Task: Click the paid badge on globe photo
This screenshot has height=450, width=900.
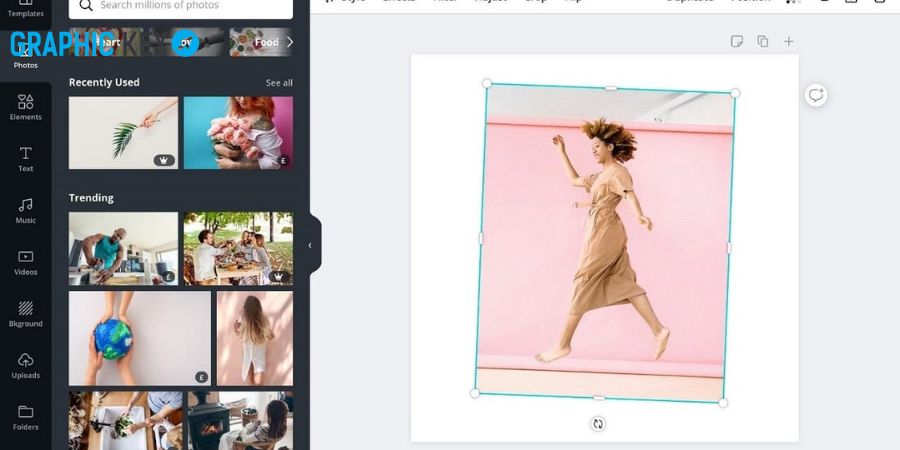Action: tap(201, 377)
